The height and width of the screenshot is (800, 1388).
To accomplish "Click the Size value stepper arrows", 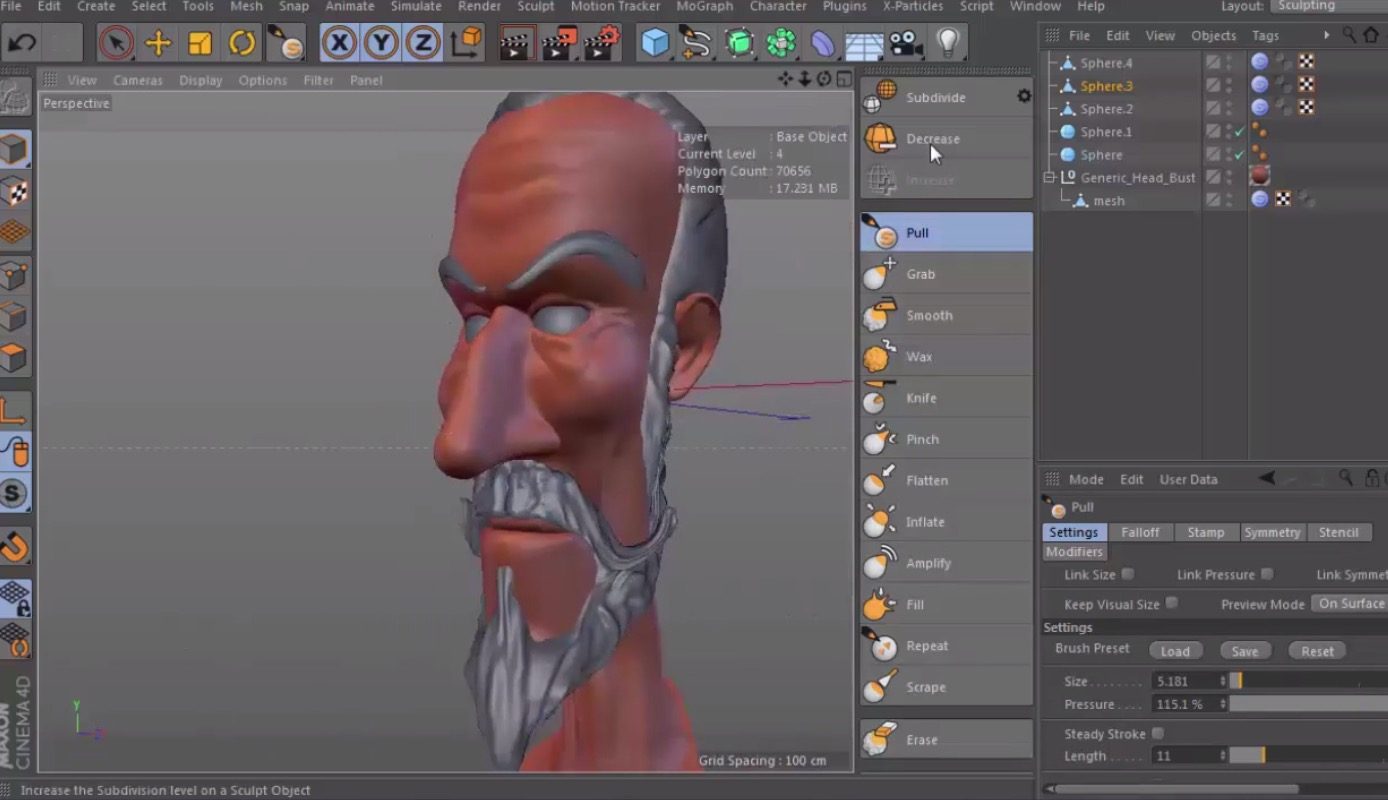I will (1222, 681).
